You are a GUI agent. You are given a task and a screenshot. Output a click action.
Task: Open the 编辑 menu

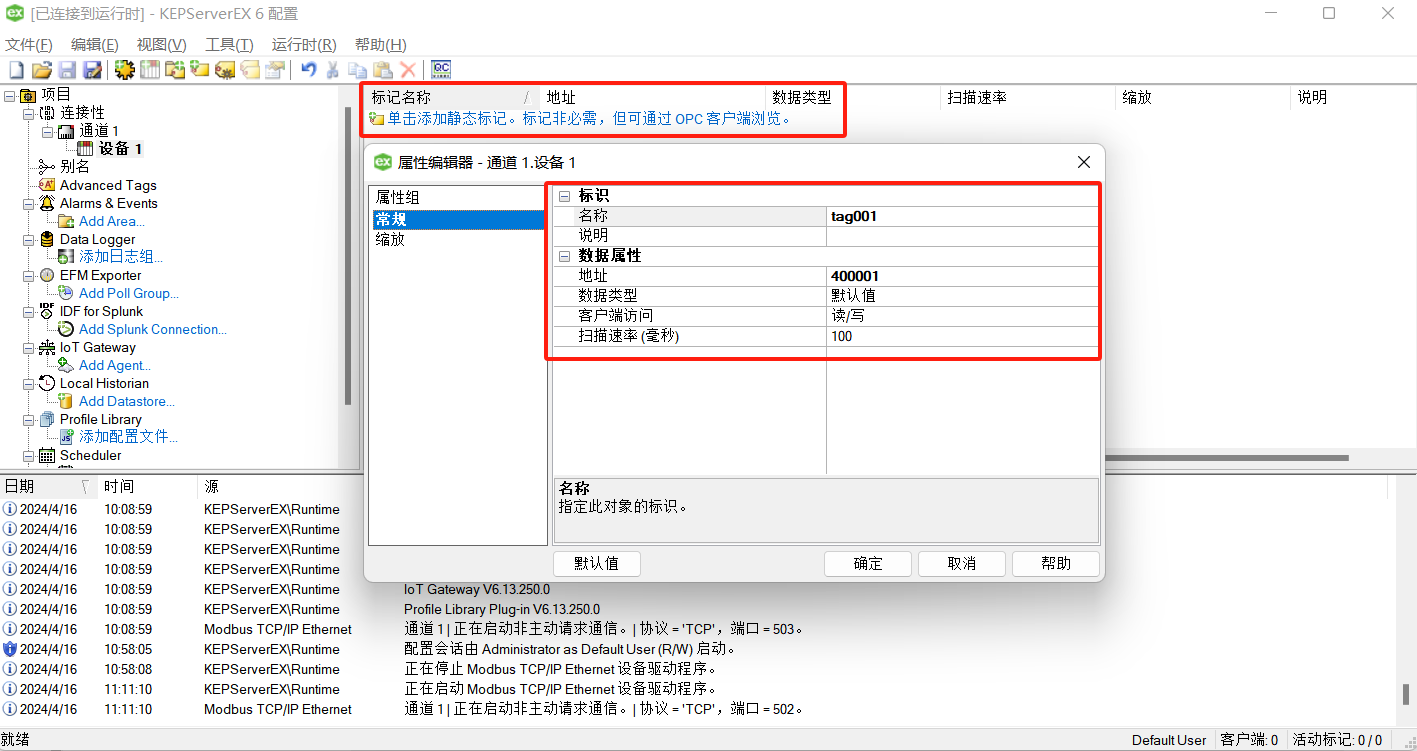click(95, 45)
